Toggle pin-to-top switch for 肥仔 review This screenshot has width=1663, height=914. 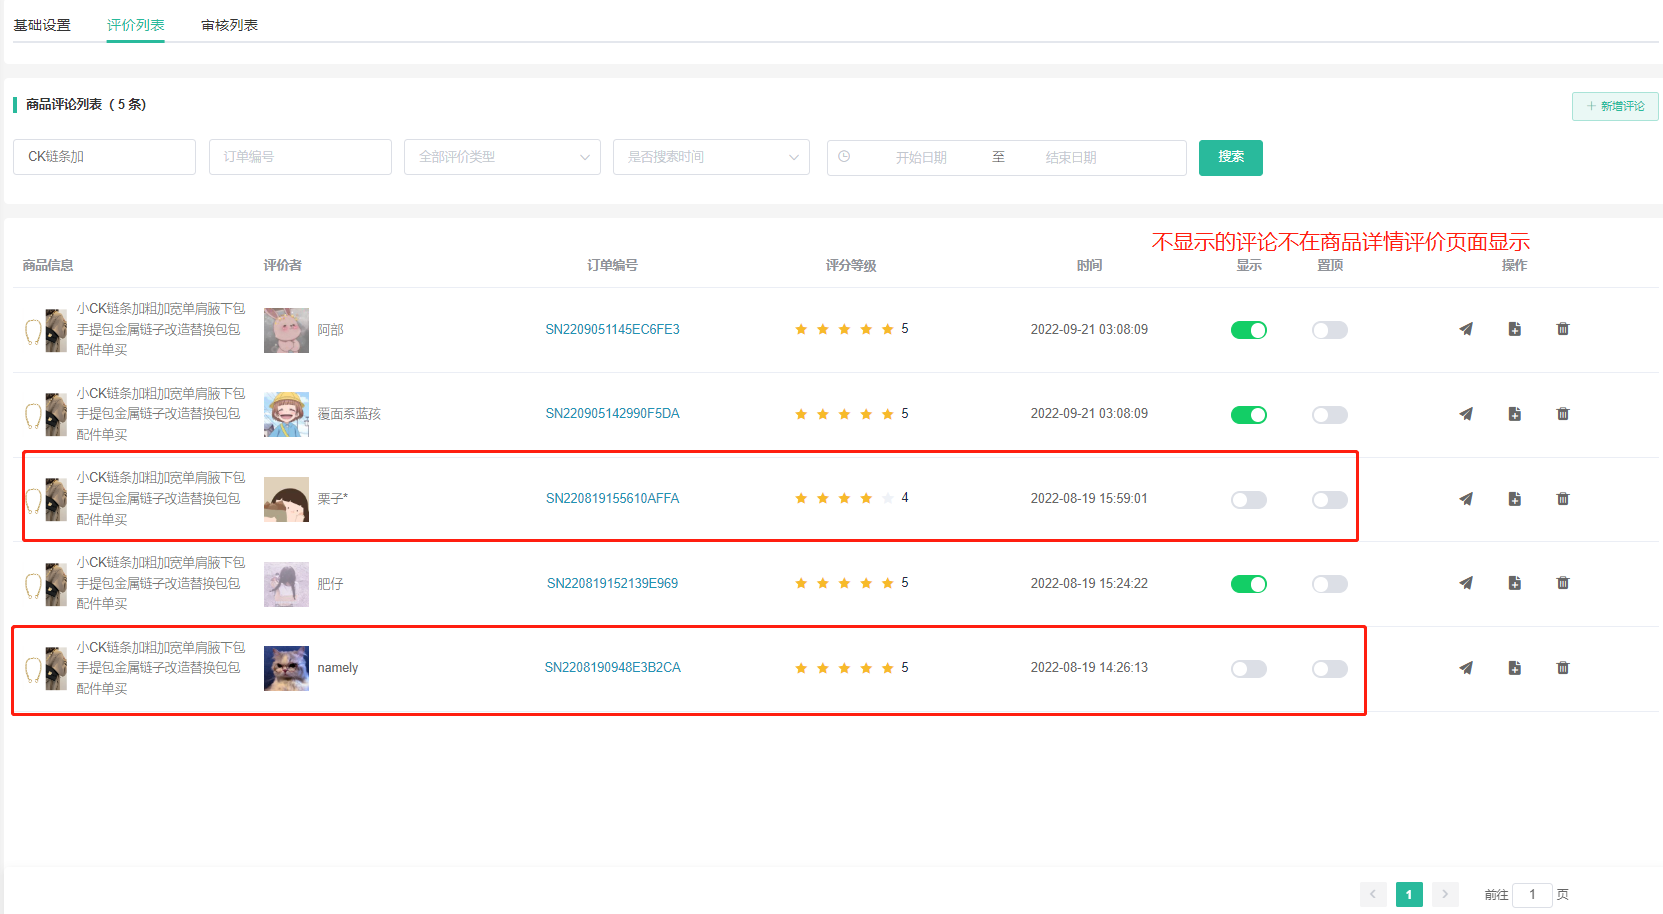(x=1329, y=584)
